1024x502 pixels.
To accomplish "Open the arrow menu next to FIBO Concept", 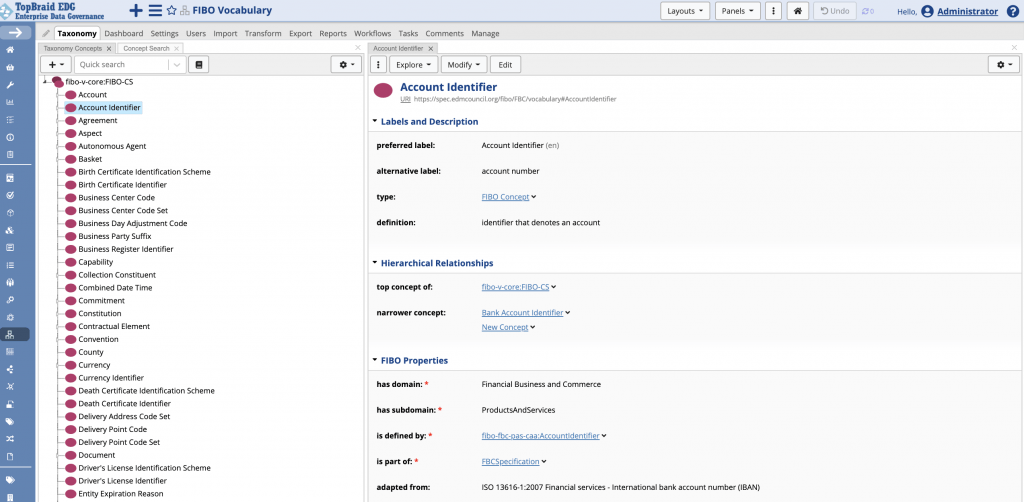I will 534,196.
